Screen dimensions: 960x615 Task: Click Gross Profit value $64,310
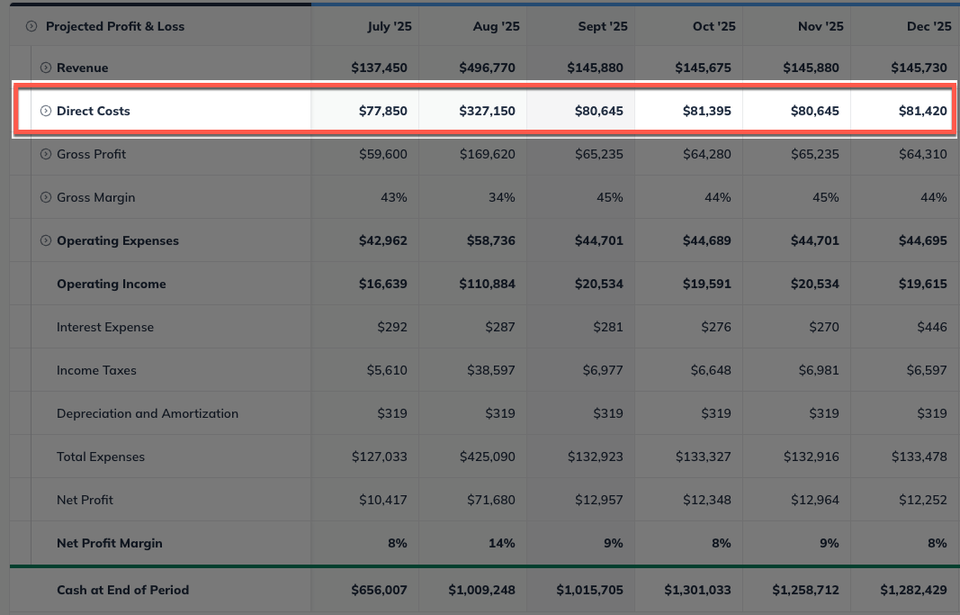click(x=923, y=154)
